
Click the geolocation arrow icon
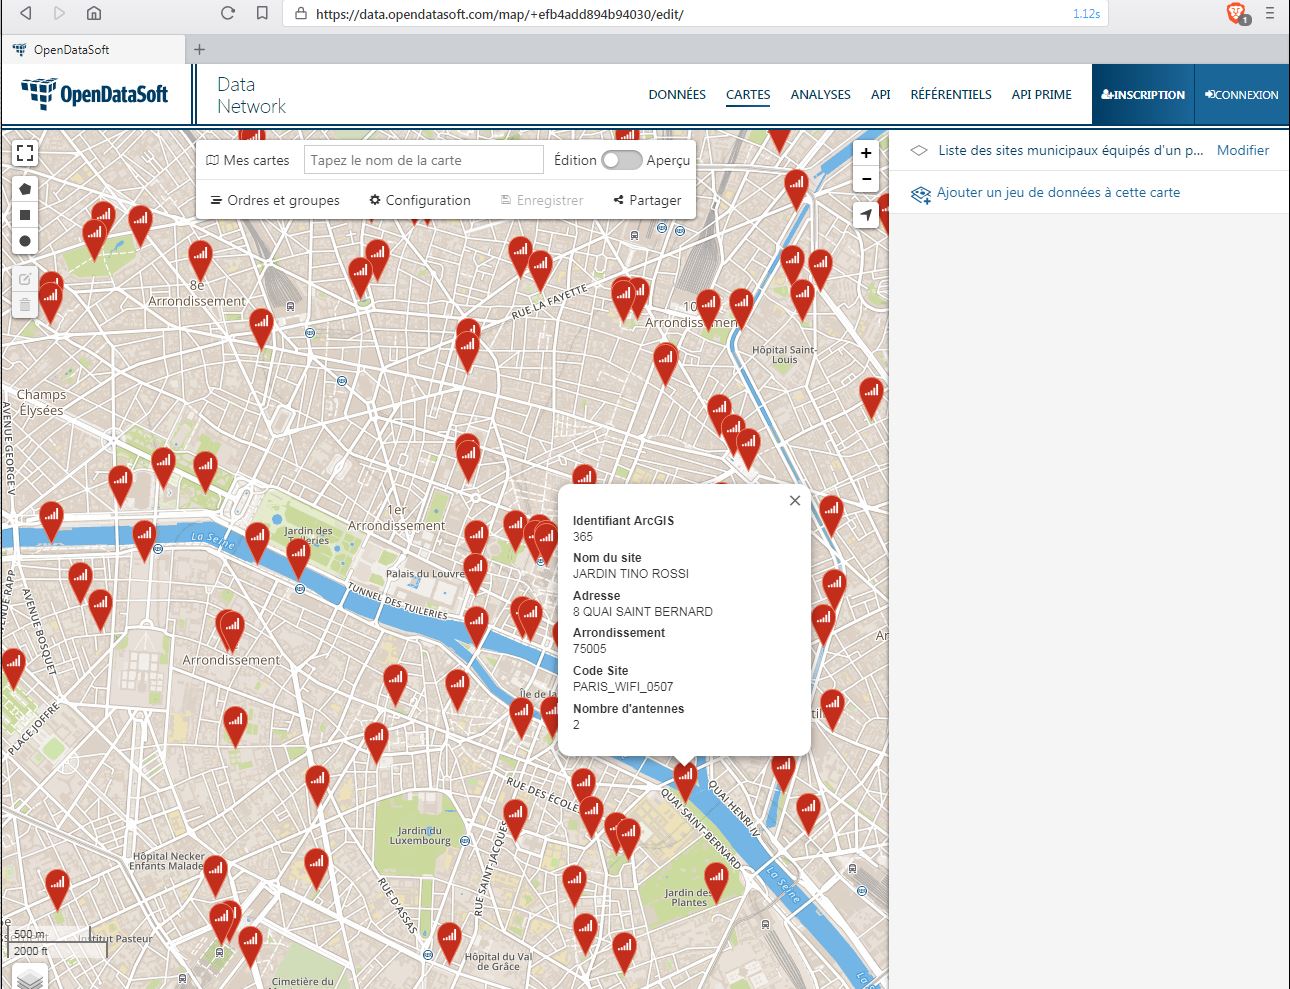[866, 215]
